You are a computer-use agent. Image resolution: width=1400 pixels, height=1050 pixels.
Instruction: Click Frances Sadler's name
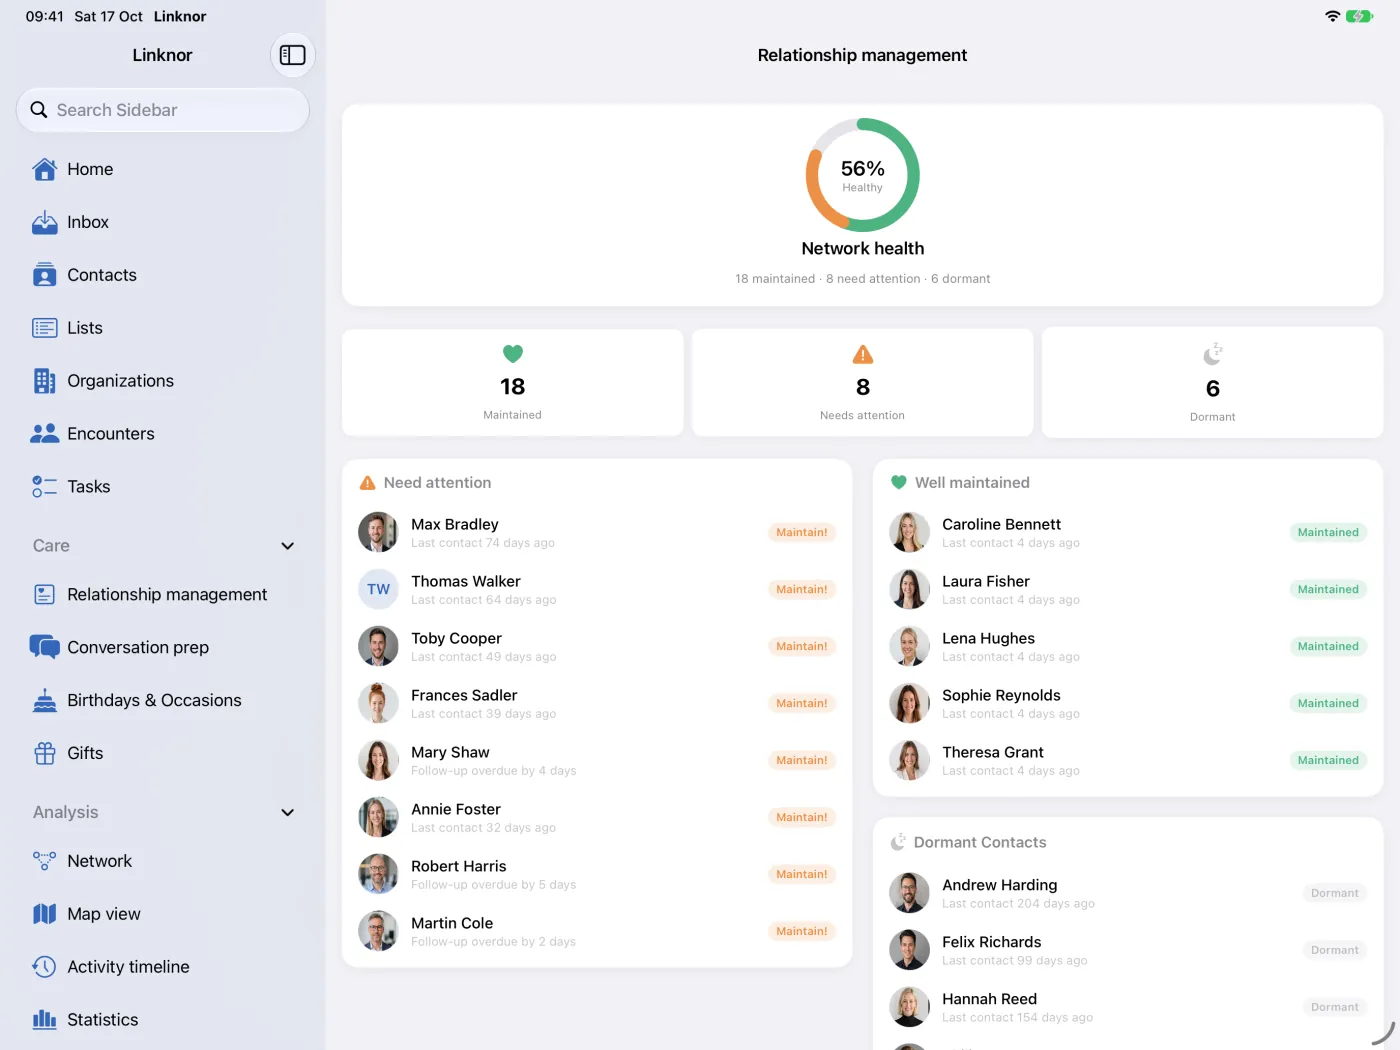point(464,695)
